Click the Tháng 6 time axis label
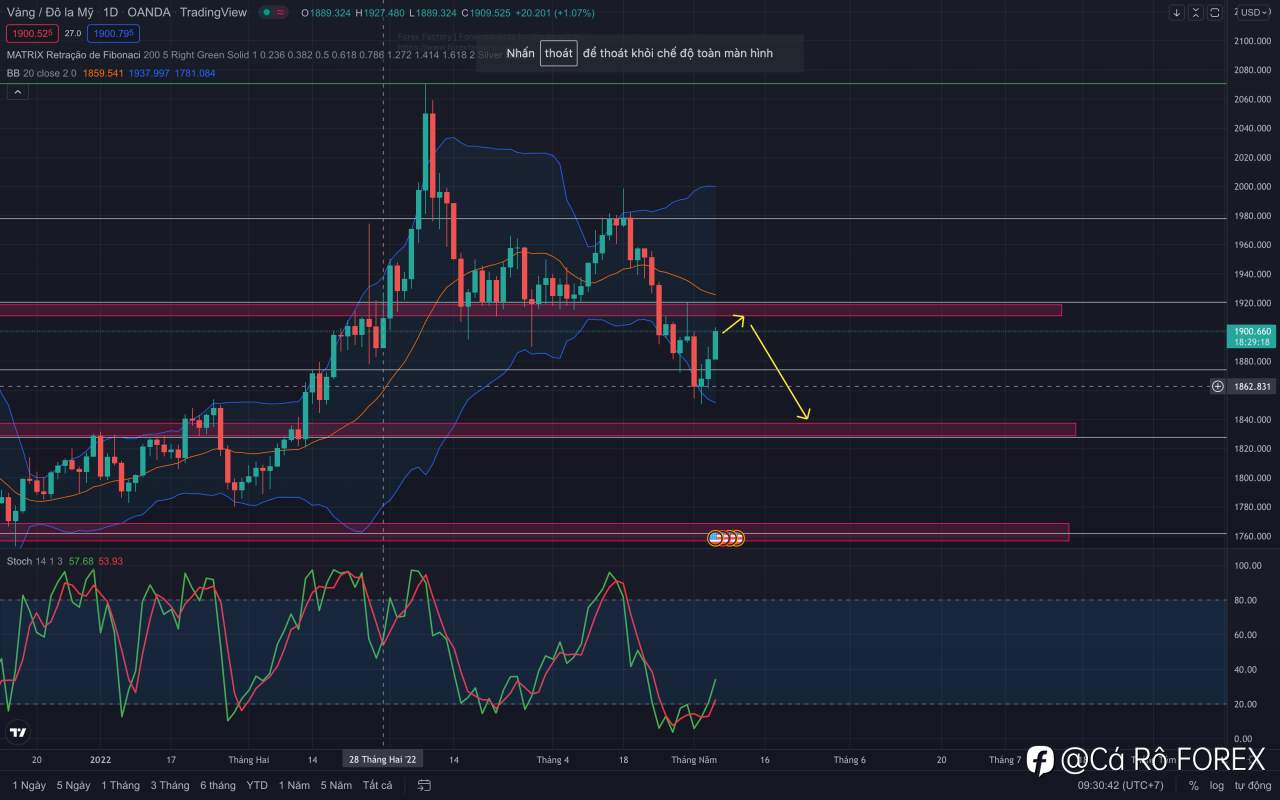1280x800 pixels. coord(849,760)
